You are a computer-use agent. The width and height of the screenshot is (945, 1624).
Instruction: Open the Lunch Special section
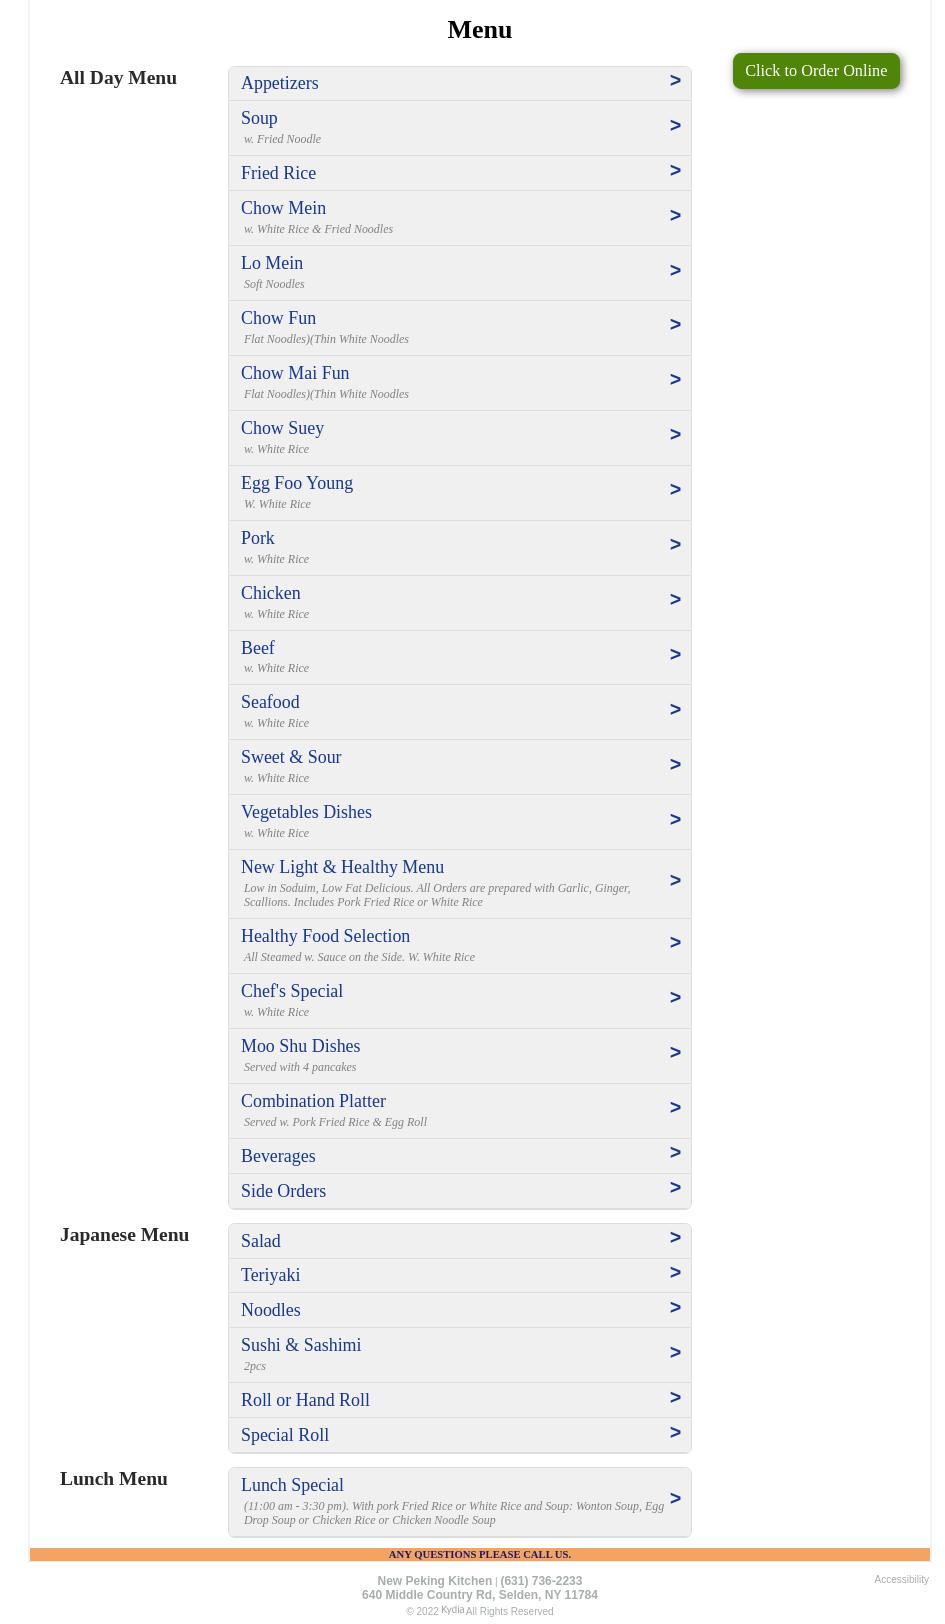coord(292,1485)
